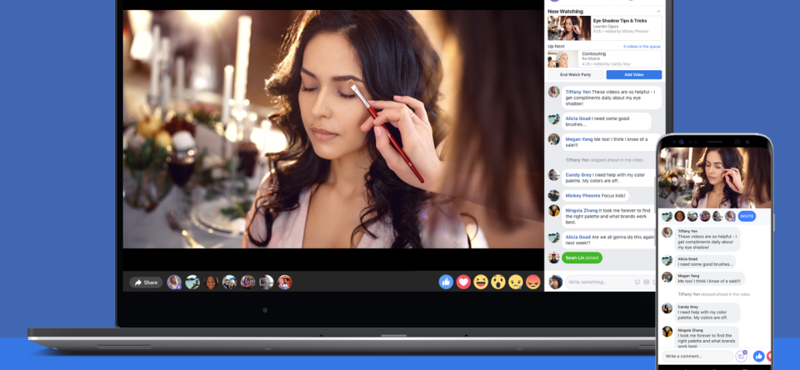Screen dimensions: 800x370
Task: Click the Share button below the video
Action: coord(146,282)
